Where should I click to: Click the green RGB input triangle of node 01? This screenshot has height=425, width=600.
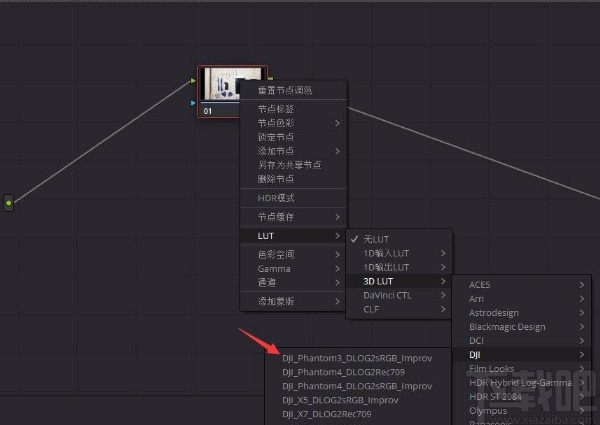[193, 81]
